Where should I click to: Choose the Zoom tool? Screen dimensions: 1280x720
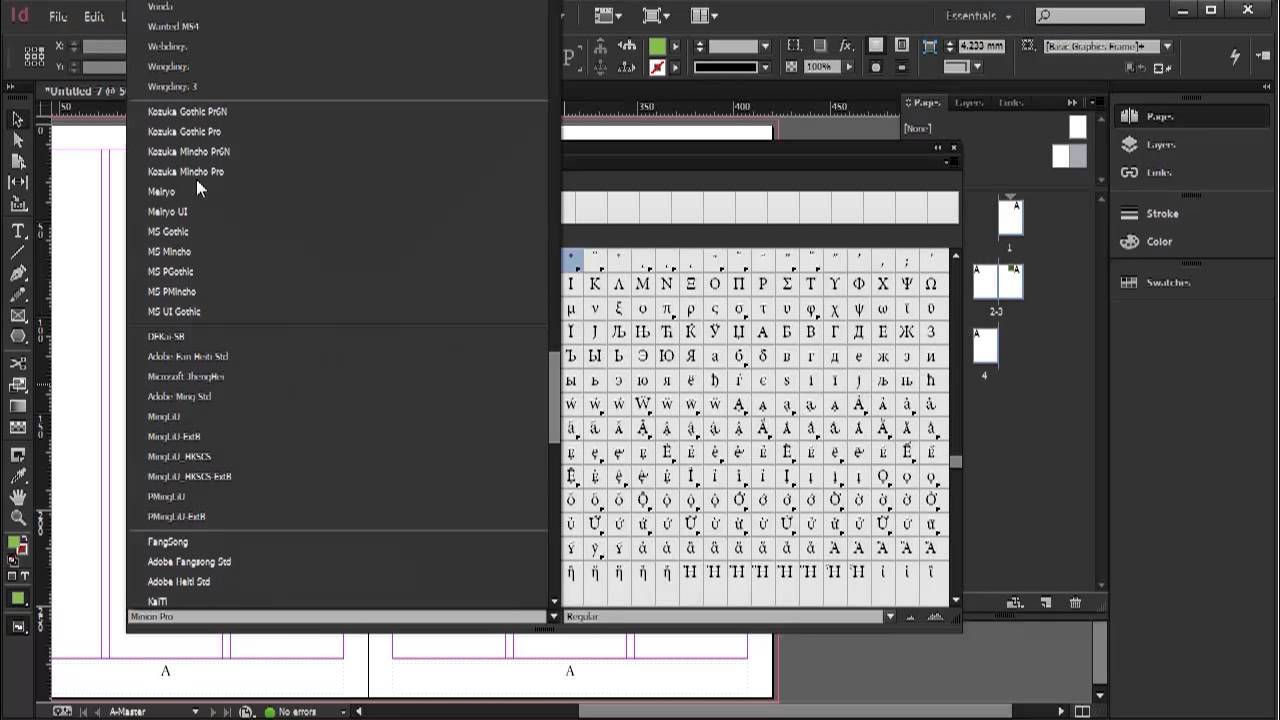pos(18,518)
